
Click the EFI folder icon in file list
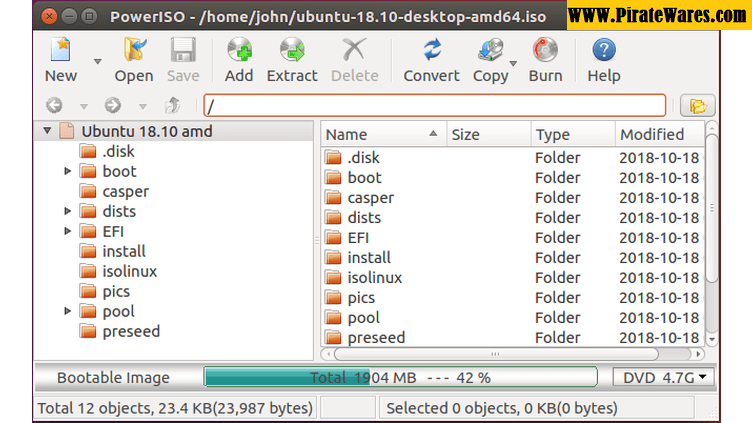(x=333, y=238)
